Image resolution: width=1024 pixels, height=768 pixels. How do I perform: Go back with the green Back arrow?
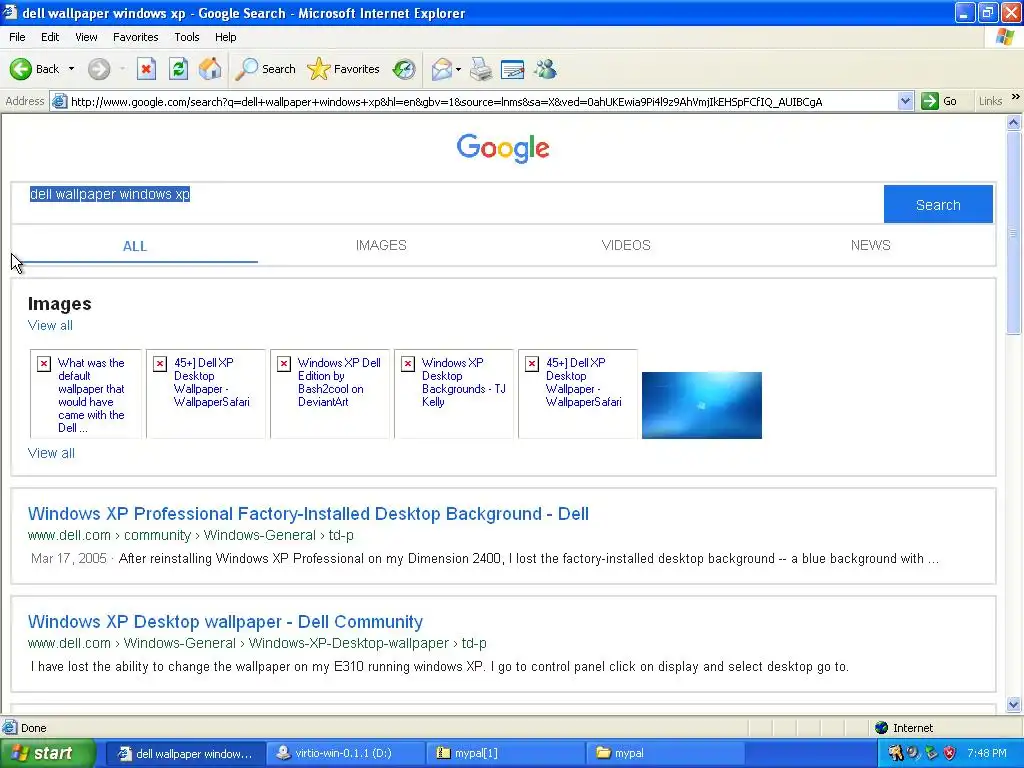click(34, 69)
